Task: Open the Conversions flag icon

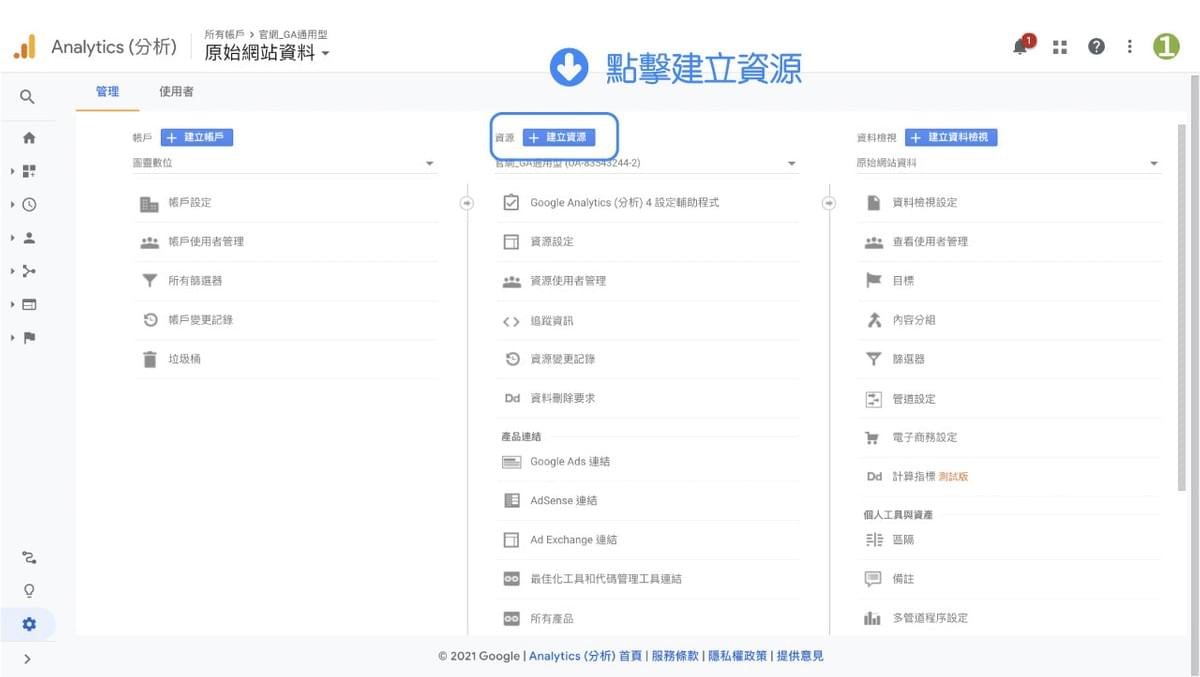Action: tap(29, 338)
